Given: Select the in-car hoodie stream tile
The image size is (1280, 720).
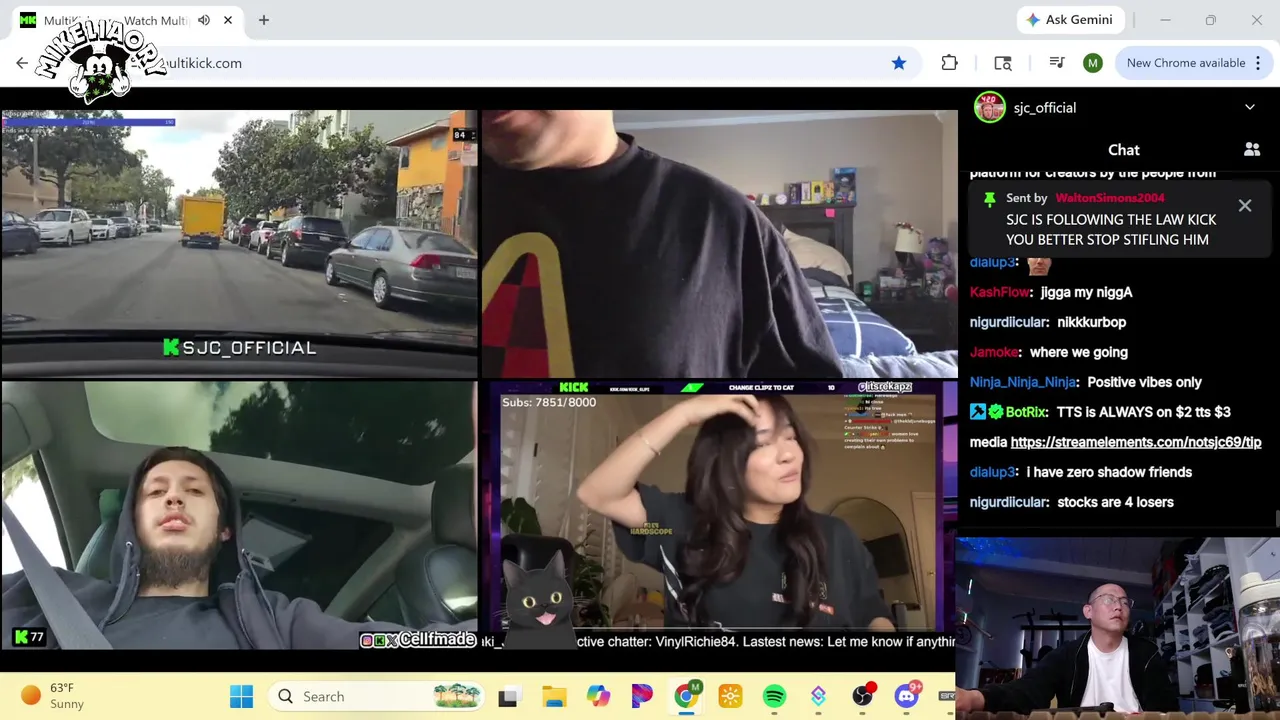Looking at the screenshot, I should tap(238, 515).
